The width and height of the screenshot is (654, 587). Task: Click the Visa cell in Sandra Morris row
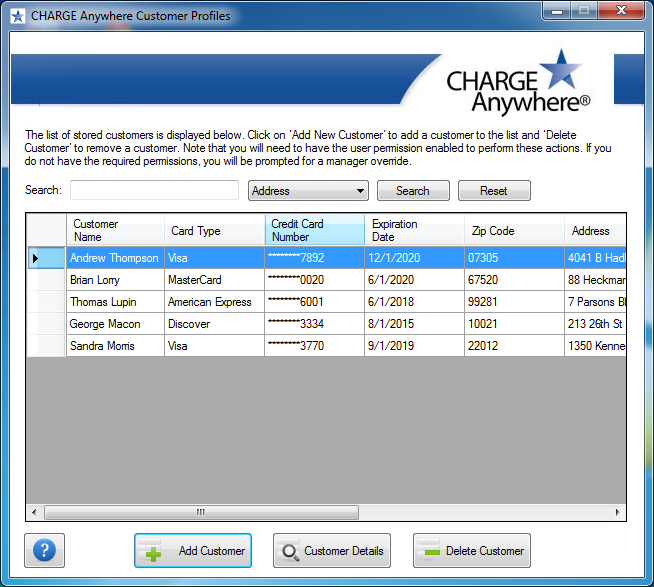pos(214,346)
